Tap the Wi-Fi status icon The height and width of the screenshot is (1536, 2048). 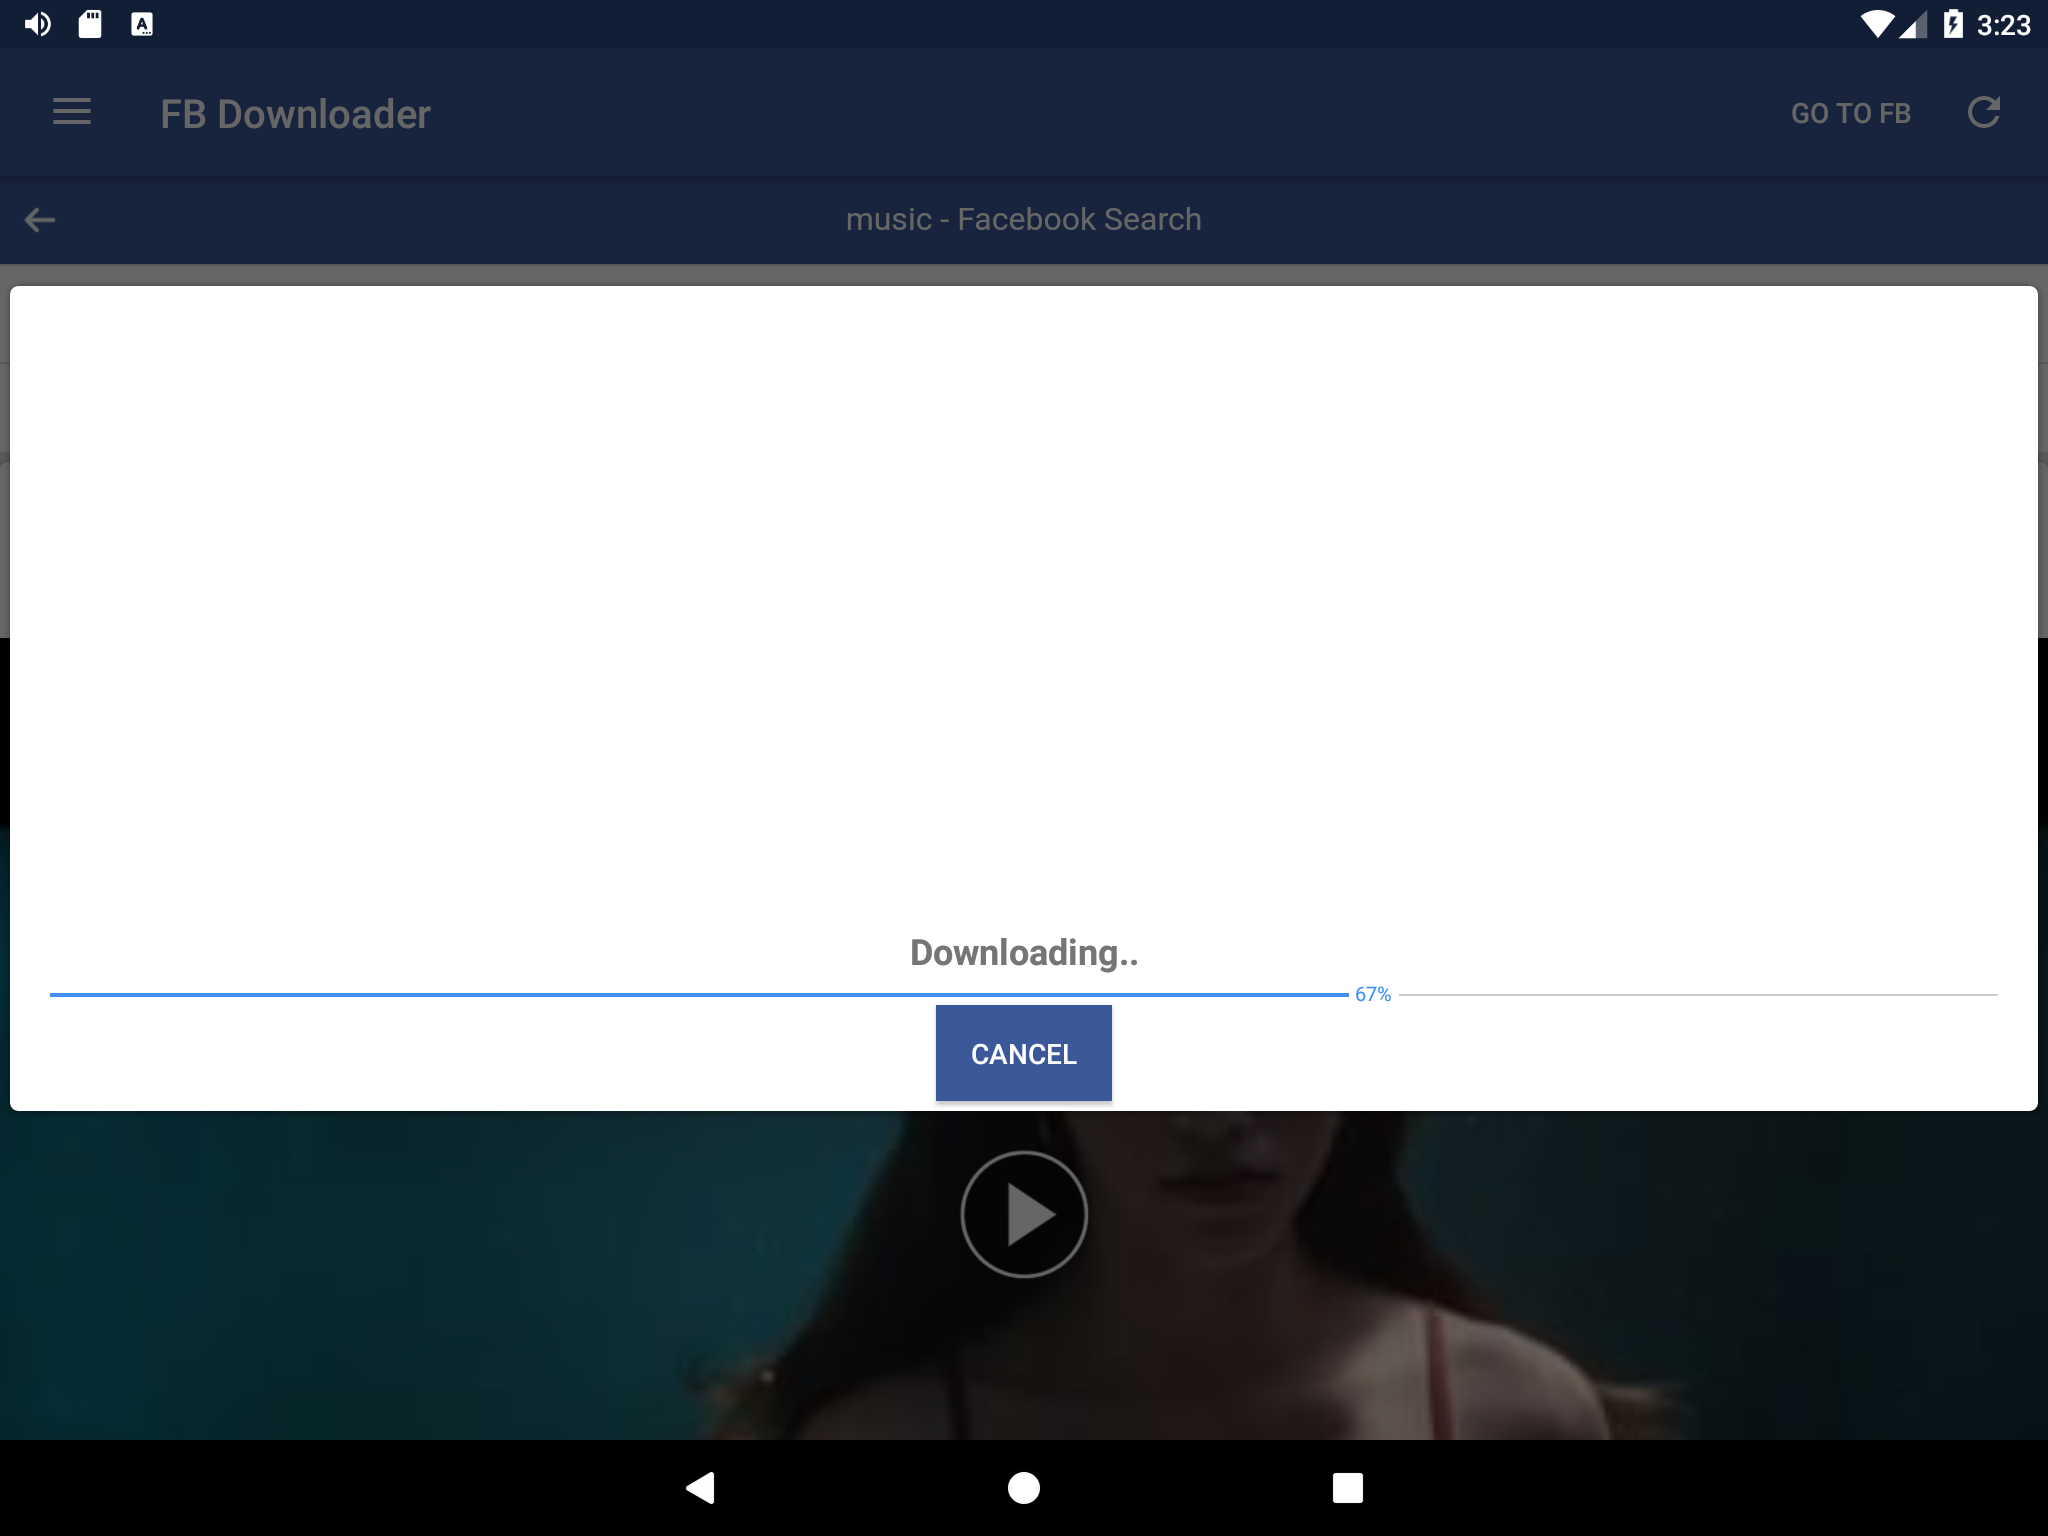(1877, 24)
